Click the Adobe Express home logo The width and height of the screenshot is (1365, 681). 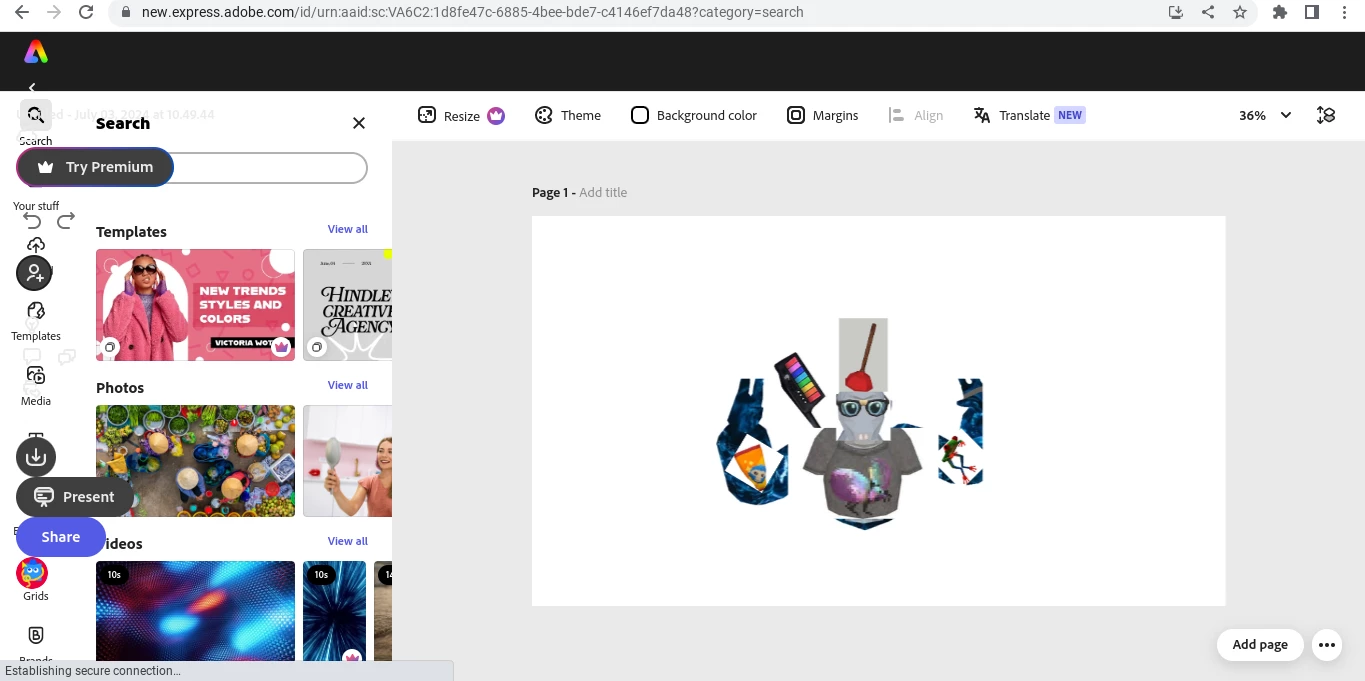[36, 52]
